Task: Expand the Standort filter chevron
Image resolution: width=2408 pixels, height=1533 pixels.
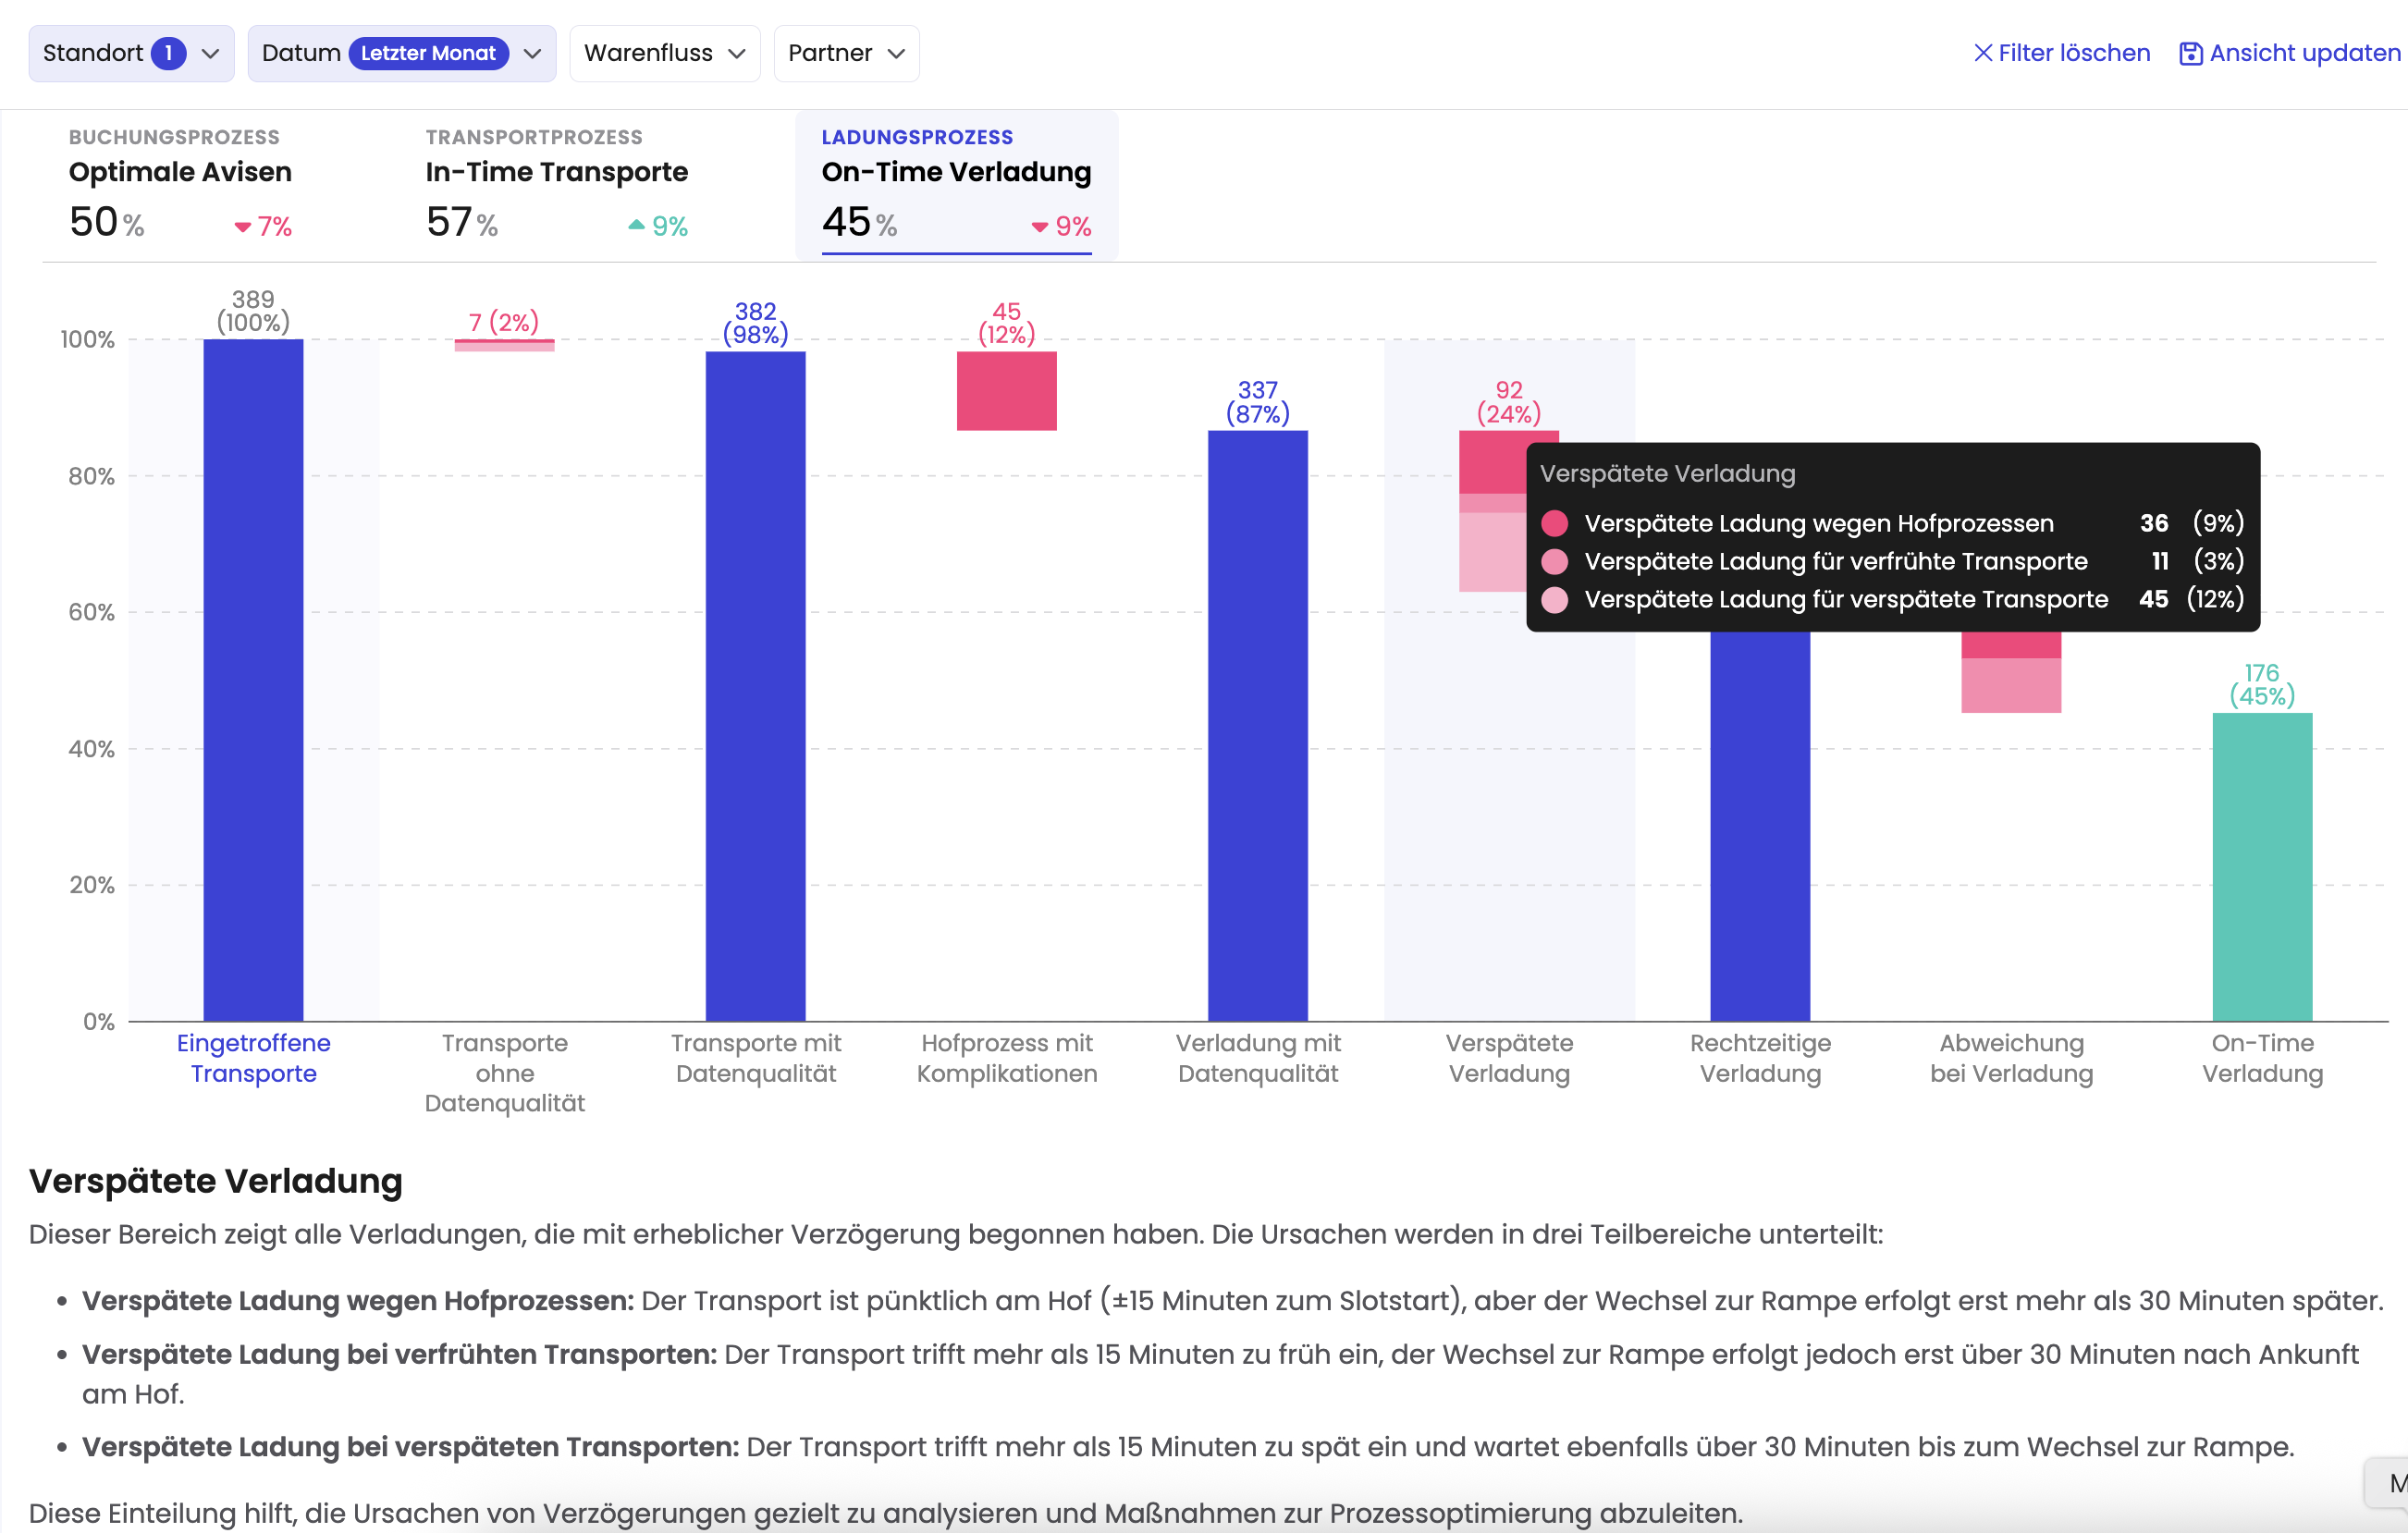Action: tap(210, 53)
